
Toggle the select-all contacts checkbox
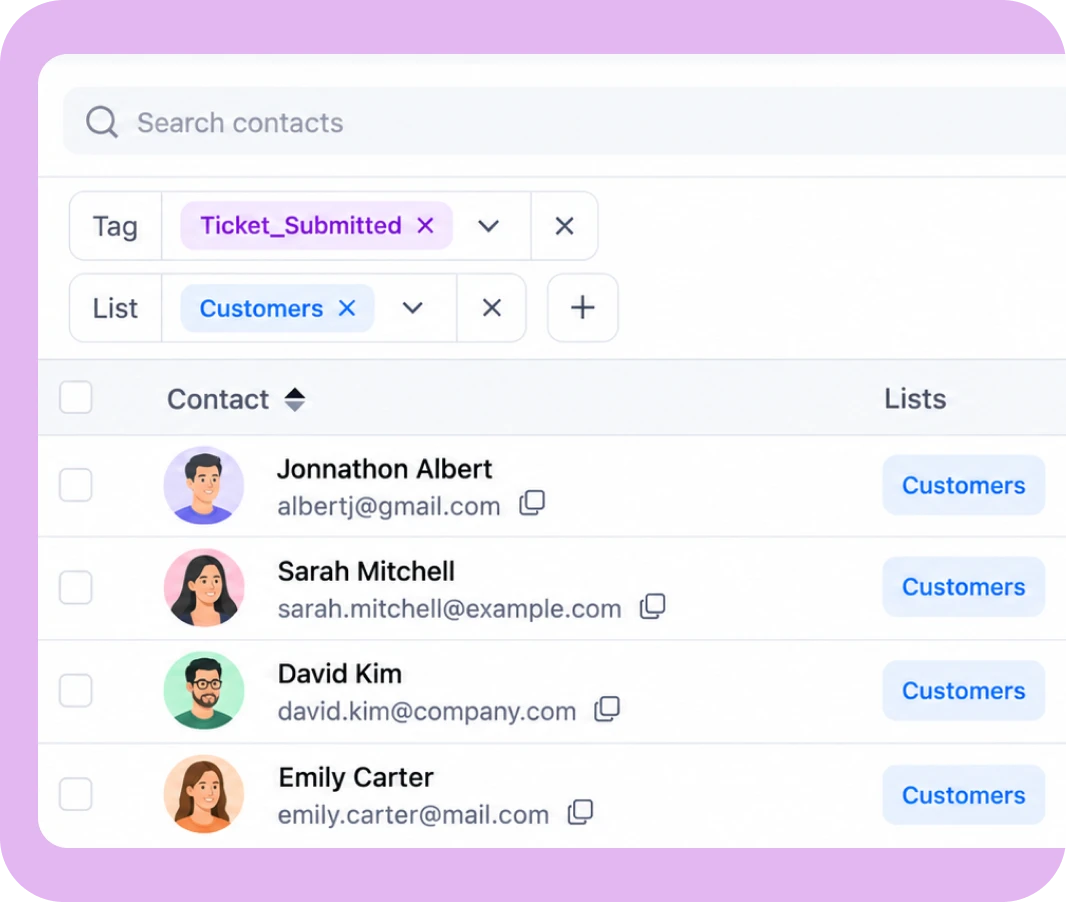(75, 398)
